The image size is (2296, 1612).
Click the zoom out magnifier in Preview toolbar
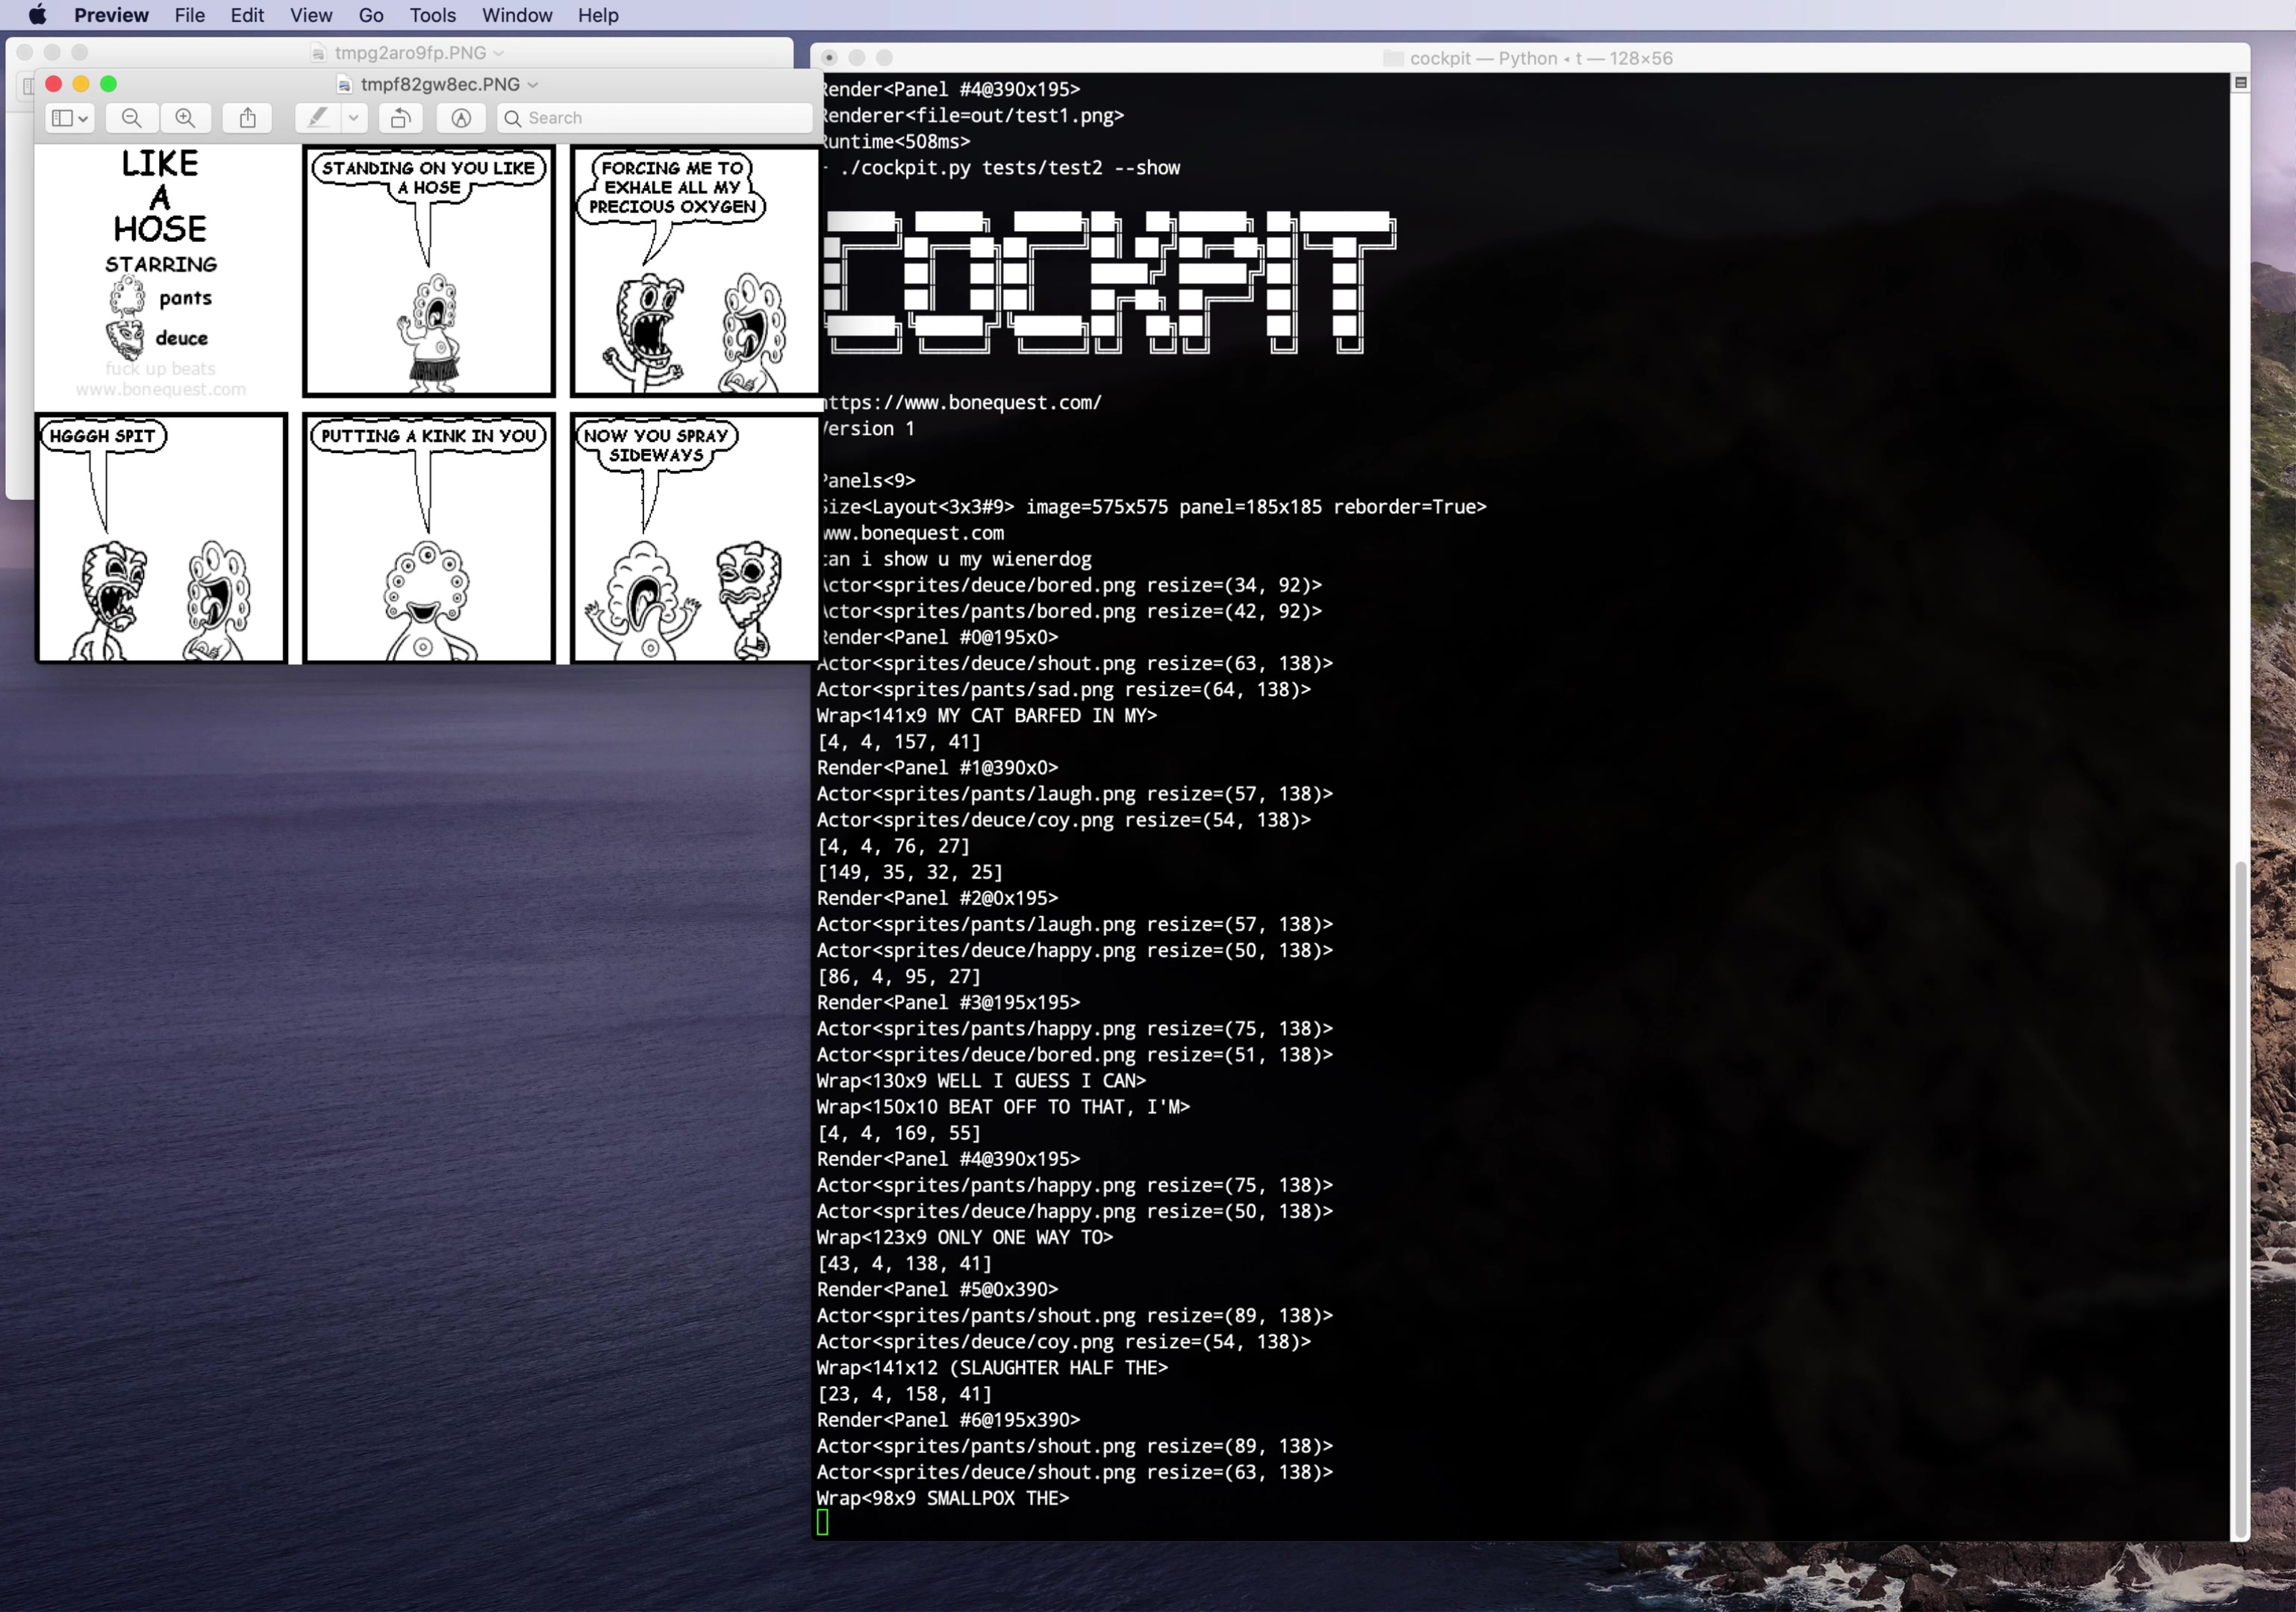click(x=131, y=118)
